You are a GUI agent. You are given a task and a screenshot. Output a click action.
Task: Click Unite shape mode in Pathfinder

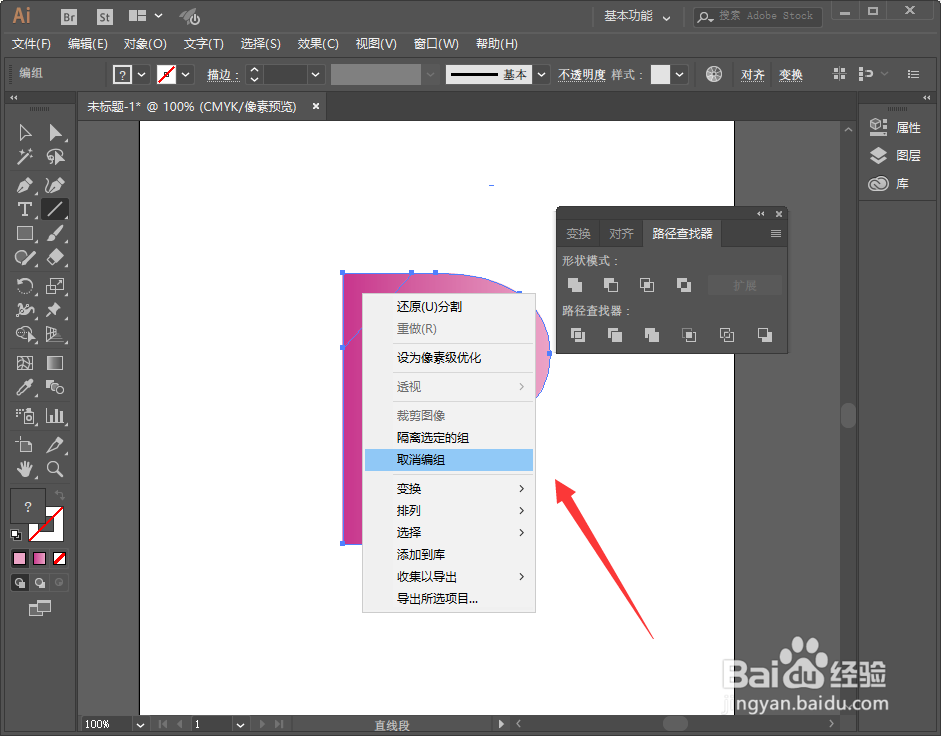pyautogui.click(x=575, y=285)
